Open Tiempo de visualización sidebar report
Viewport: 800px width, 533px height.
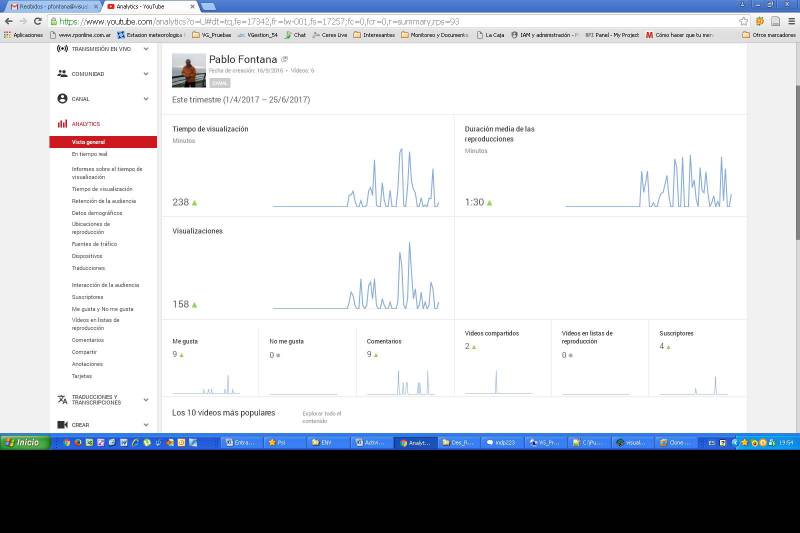(102, 189)
